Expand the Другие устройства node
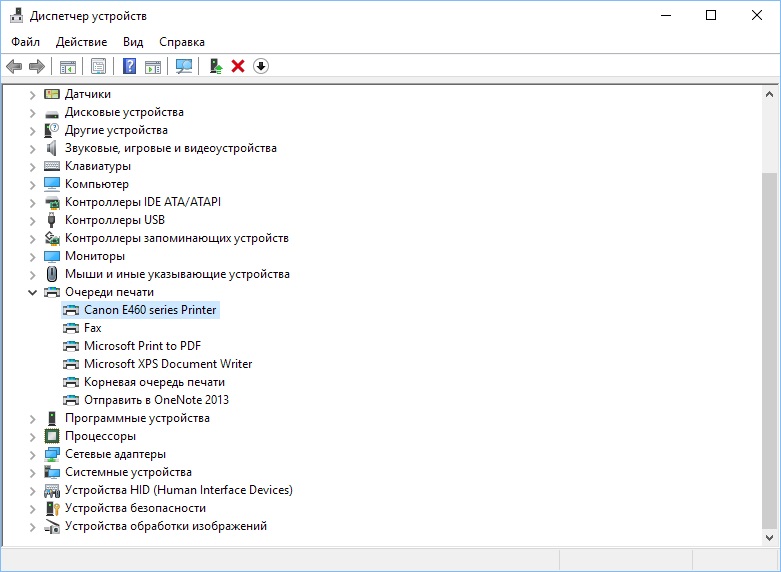Screen dimensions: 781x572 (x=32, y=131)
